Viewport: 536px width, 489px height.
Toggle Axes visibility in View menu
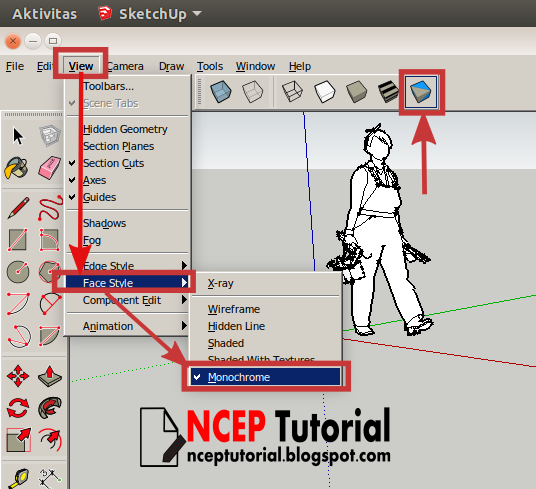127,180
